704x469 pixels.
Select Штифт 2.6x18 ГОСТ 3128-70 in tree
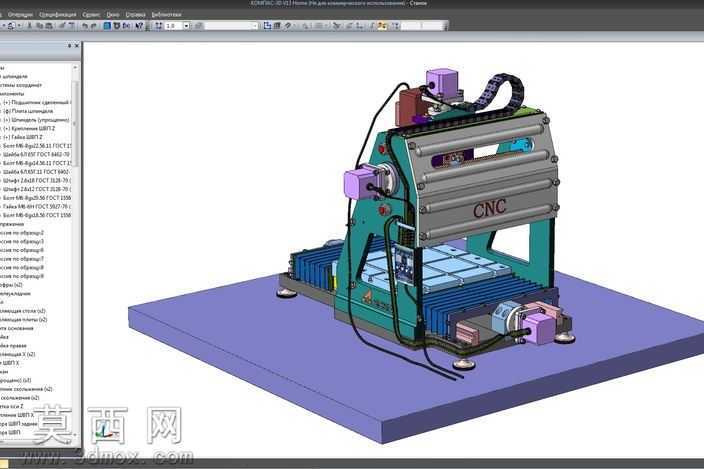tap(37, 180)
